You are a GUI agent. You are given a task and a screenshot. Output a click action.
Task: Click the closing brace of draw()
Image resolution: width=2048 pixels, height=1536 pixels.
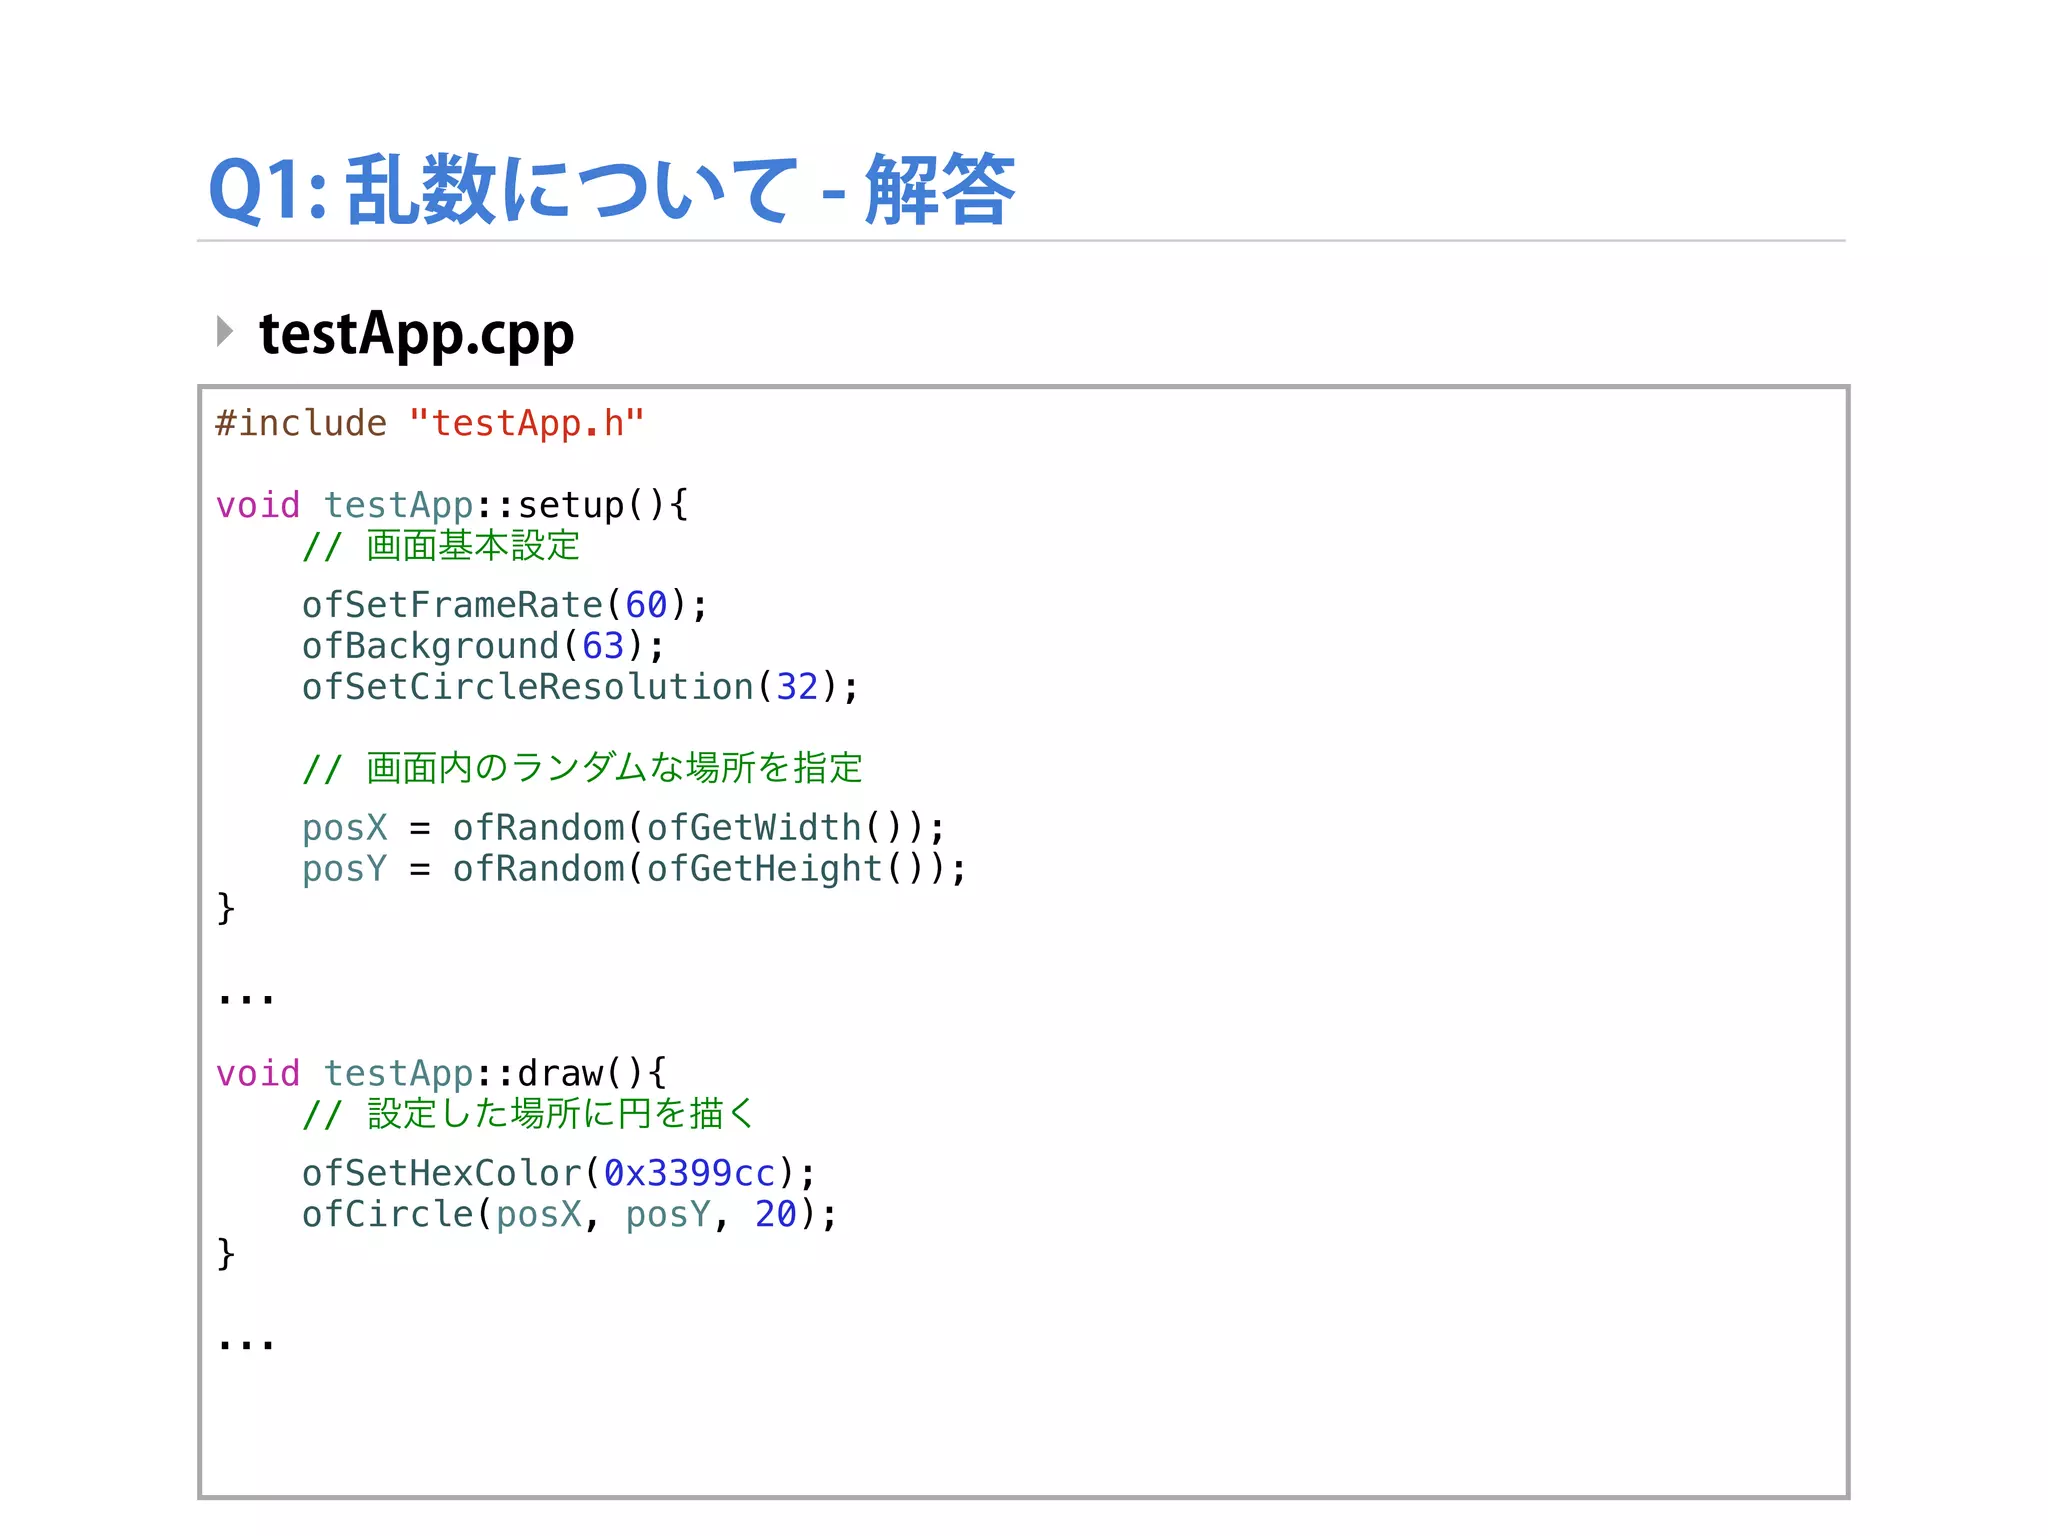pyautogui.click(x=226, y=1253)
